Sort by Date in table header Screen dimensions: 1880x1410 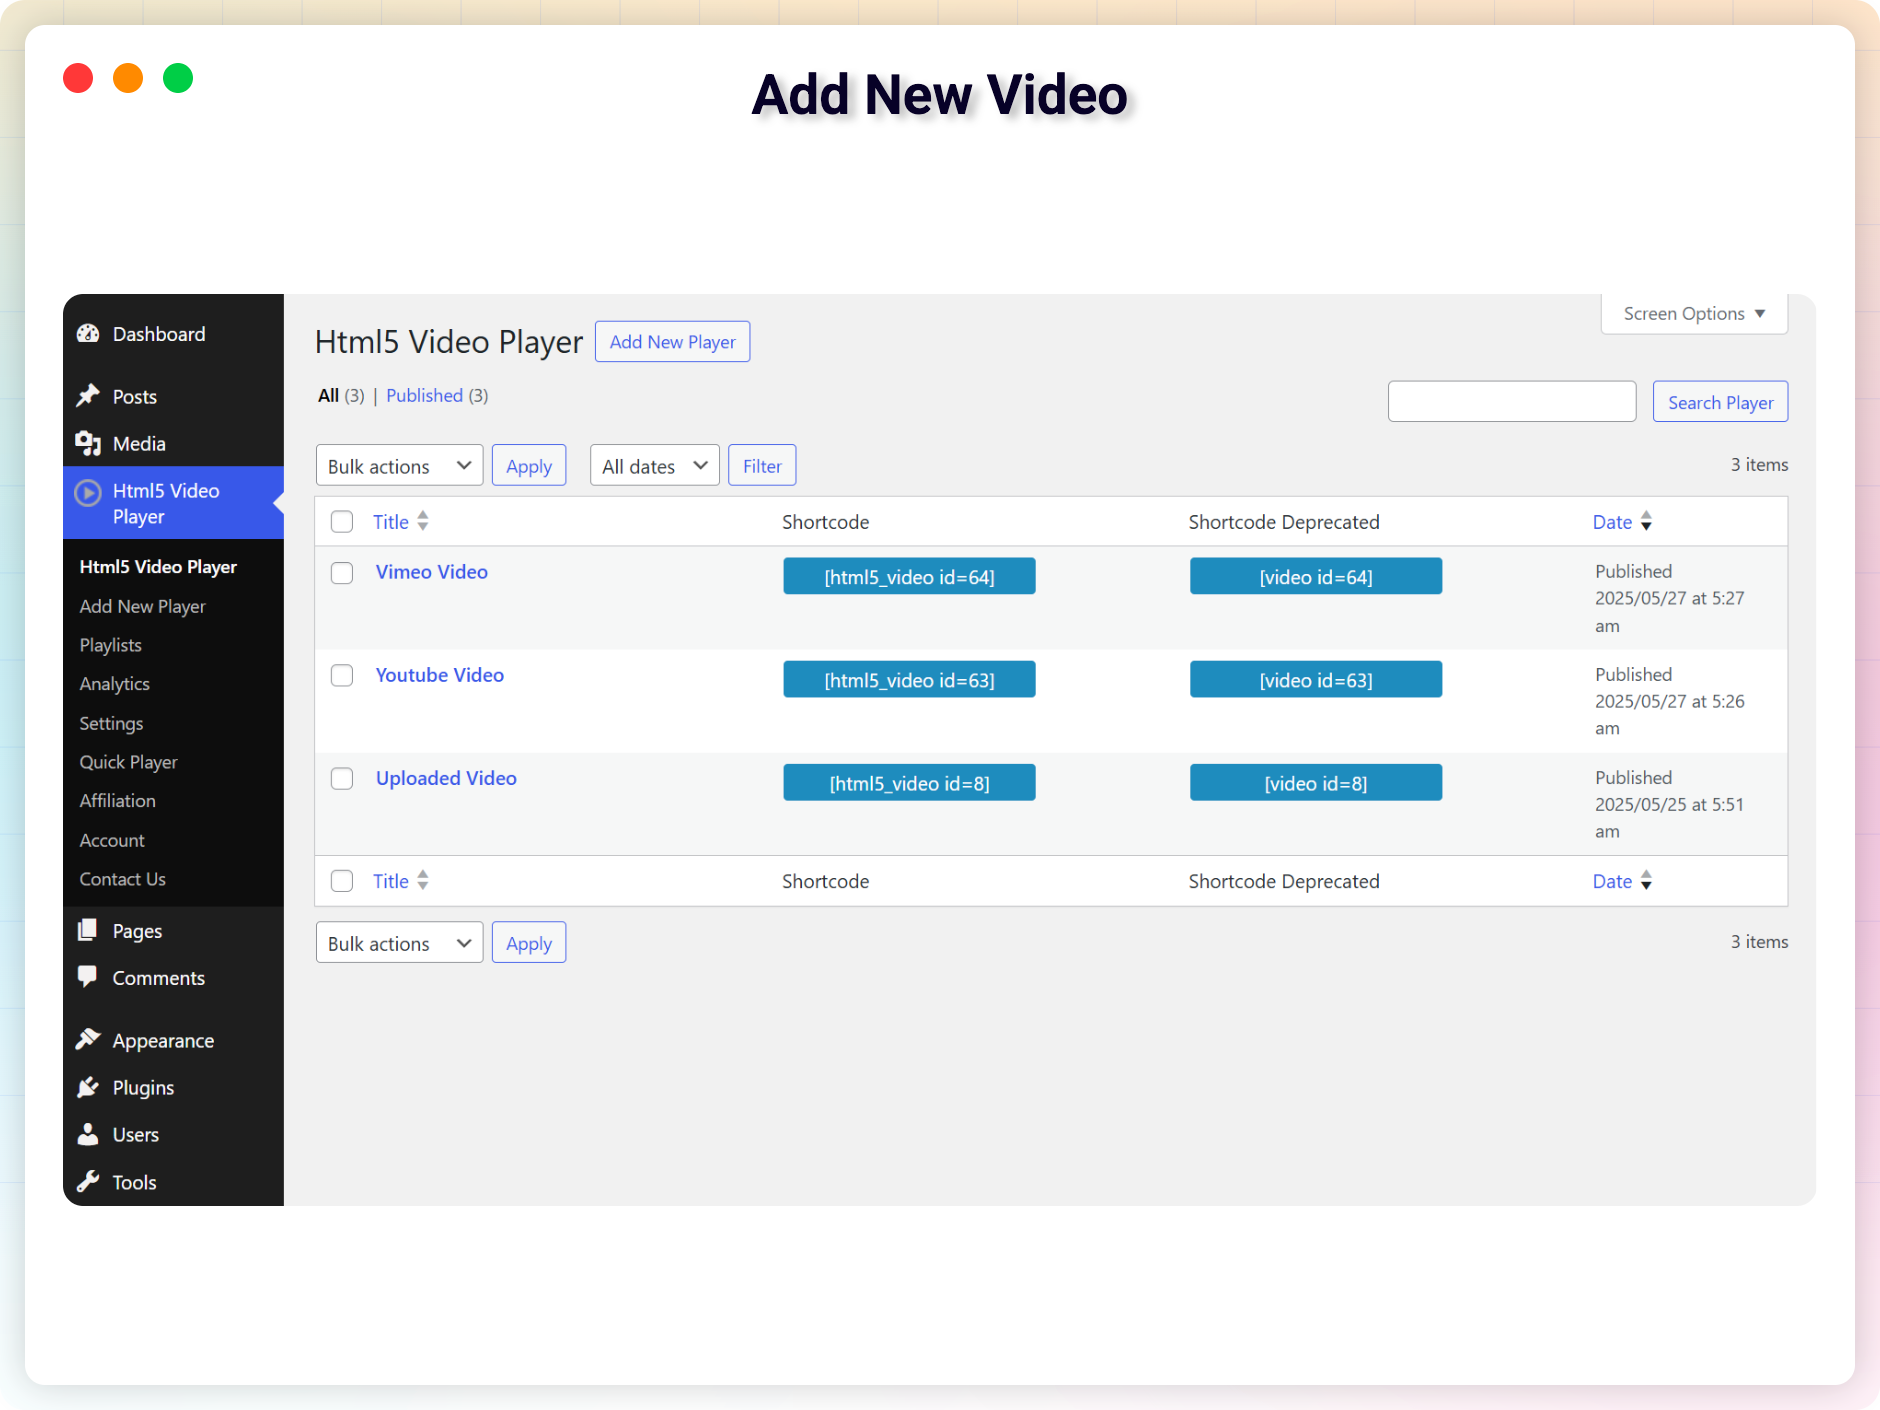pyautogui.click(x=1612, y=522)
